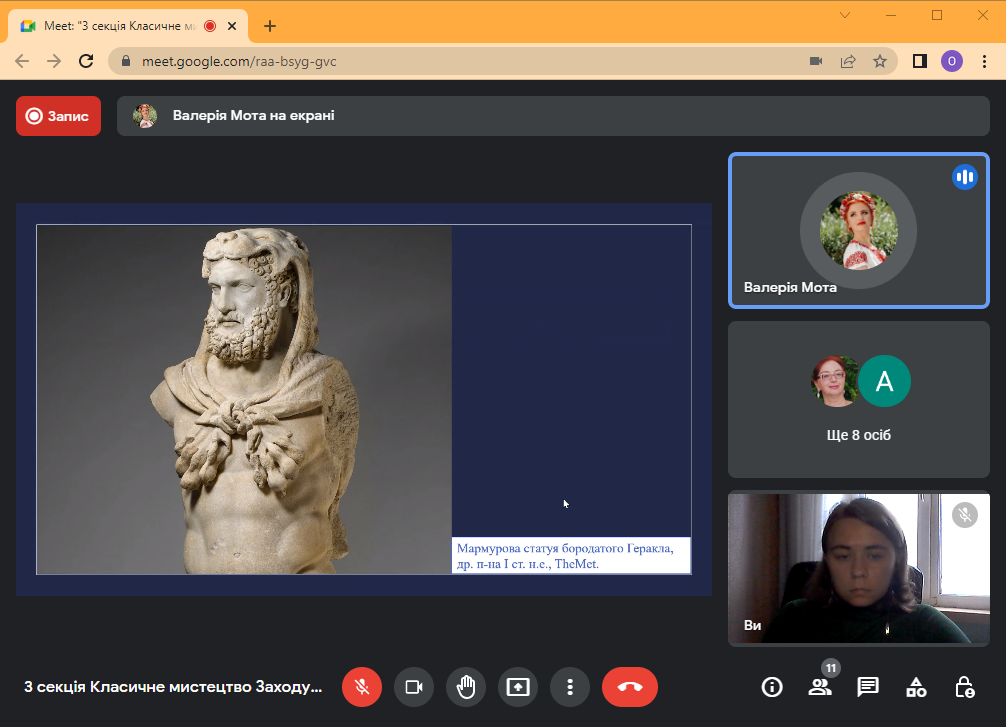Viewport: 1006px width, 727px height.
Task: Select Валерія Мота participant tile
Action: [859, 231]
